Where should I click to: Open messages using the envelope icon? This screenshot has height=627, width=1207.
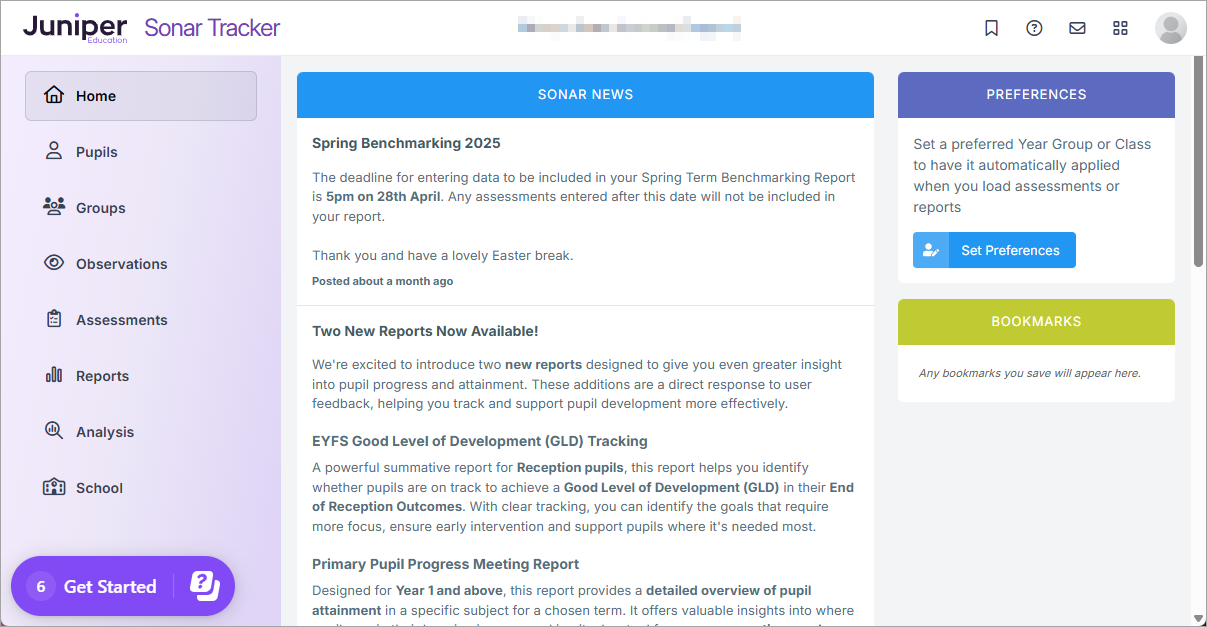tap(1077, 28)
